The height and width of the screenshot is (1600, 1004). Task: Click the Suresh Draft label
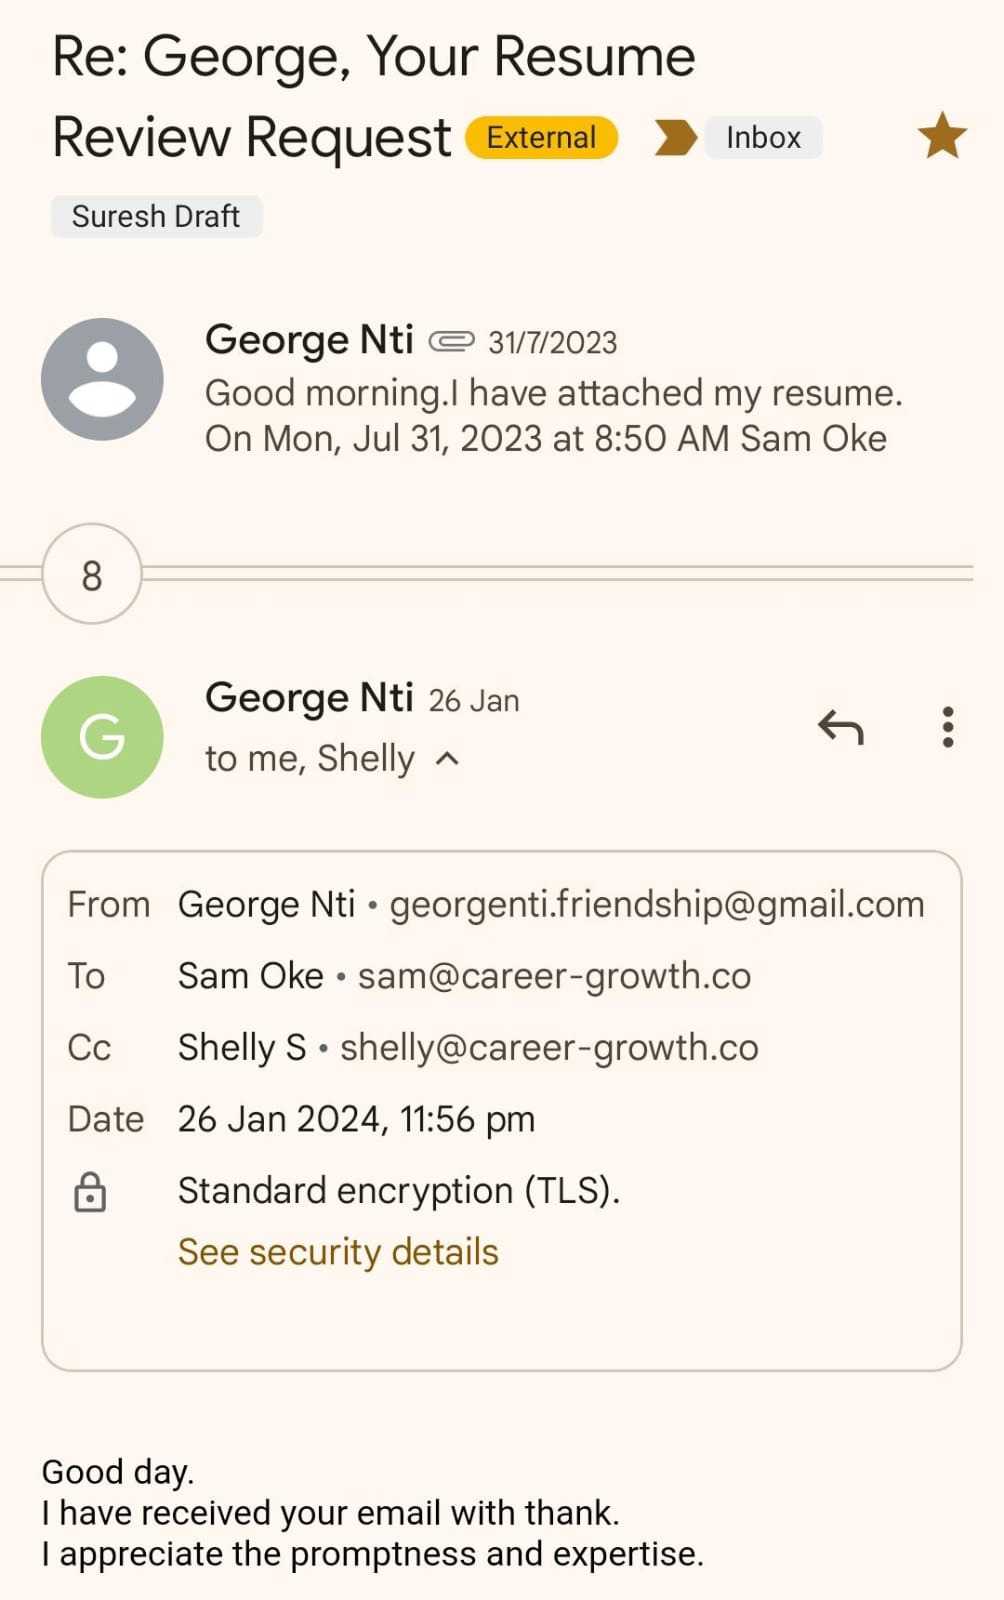(x=156, y=216)
